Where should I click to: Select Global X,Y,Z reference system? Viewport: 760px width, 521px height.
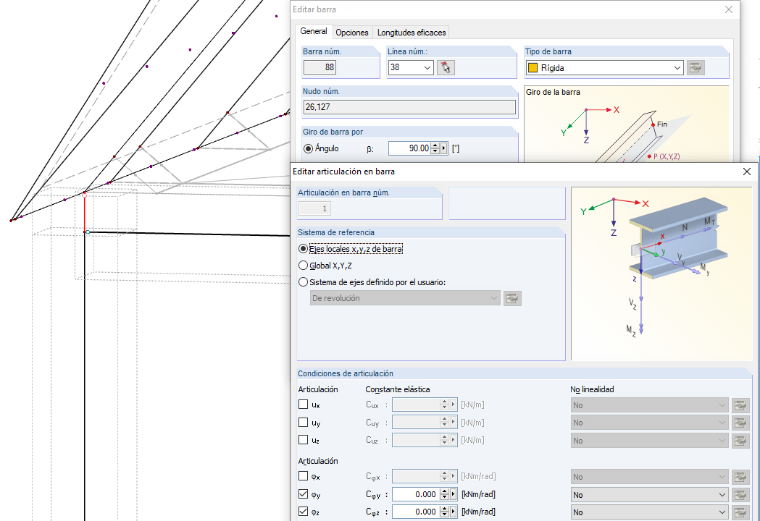tap(303, 266)
